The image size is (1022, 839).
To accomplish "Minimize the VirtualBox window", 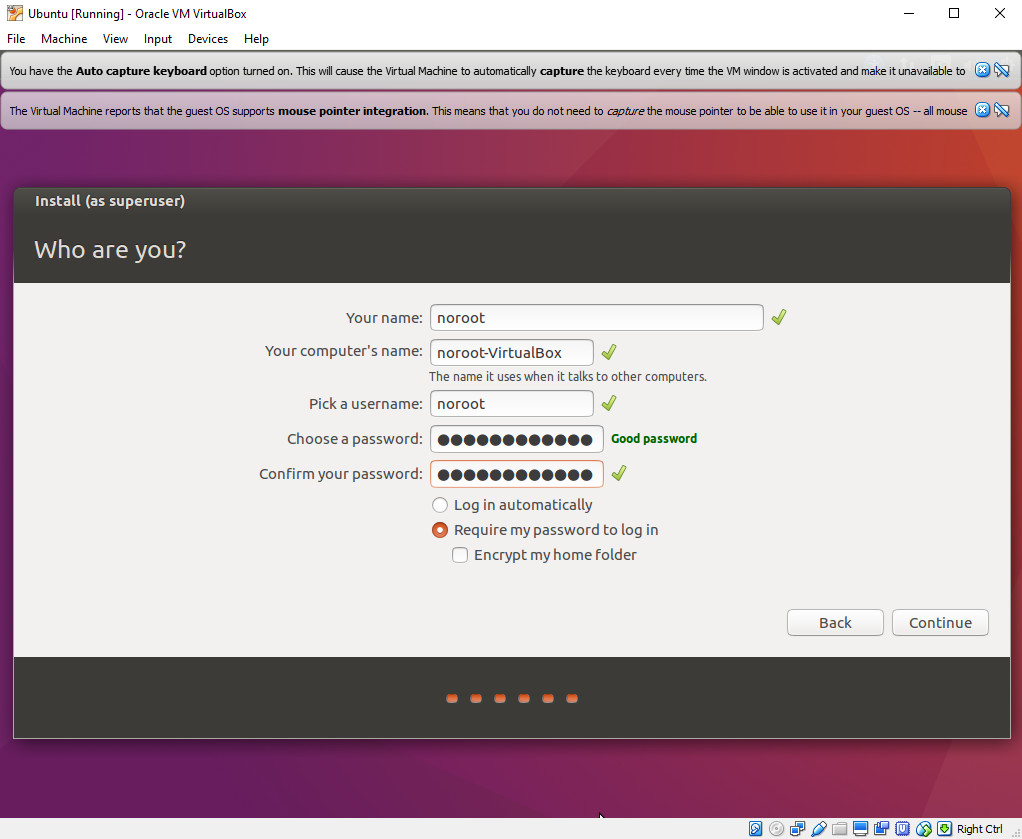I will [909, 13].
